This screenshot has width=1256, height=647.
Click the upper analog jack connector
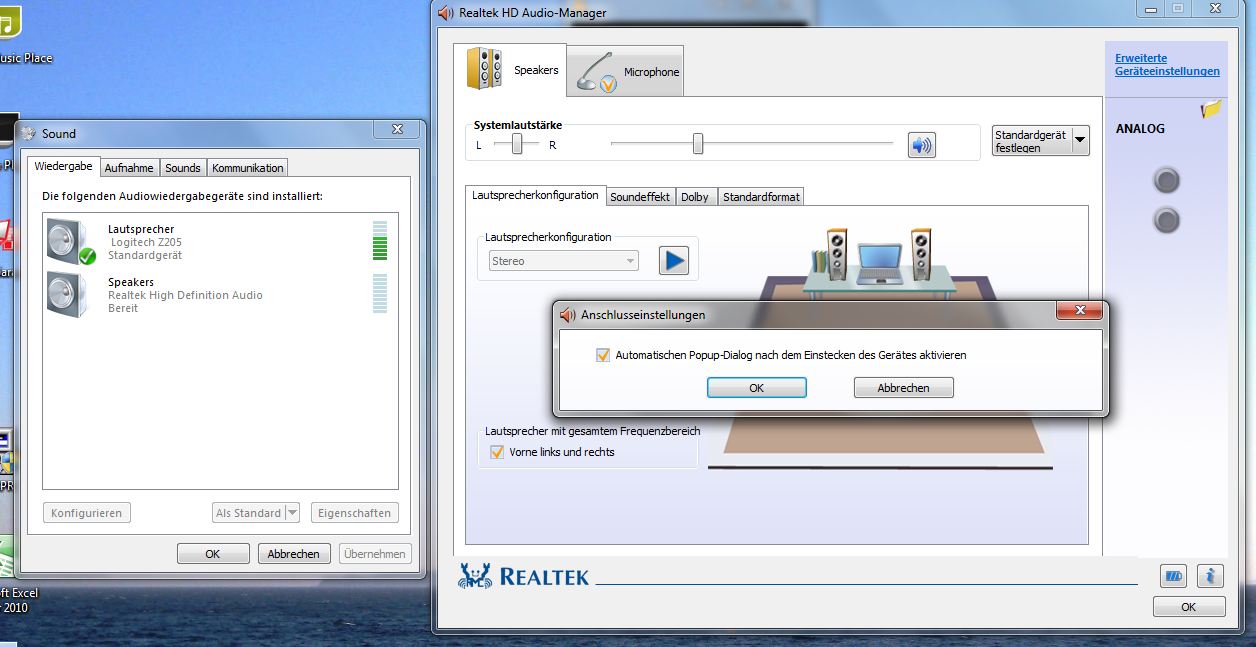point(1166,180)
